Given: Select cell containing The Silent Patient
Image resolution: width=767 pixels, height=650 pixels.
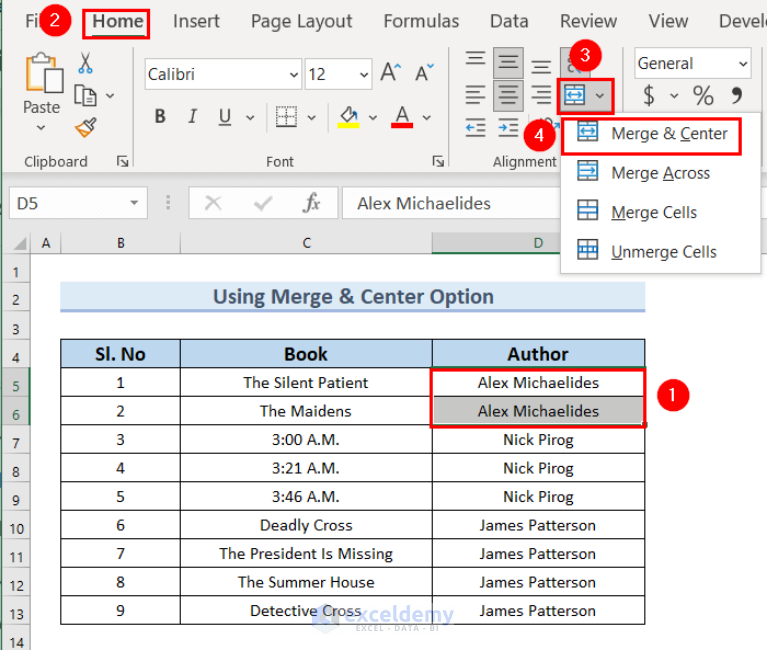Looking at the screenshot, I should (306, 382).
